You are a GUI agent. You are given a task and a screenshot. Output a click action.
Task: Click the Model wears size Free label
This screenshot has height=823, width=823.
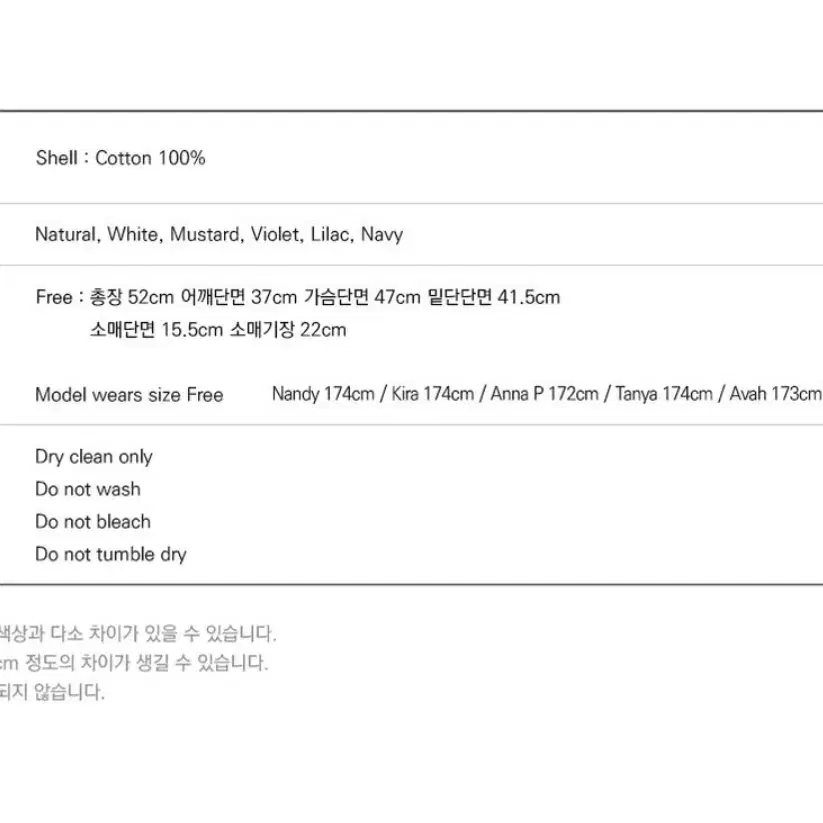(x=129, y=395)
